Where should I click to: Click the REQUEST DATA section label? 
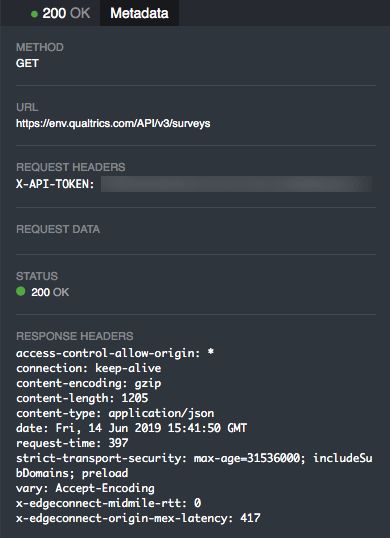coord(58,229)
